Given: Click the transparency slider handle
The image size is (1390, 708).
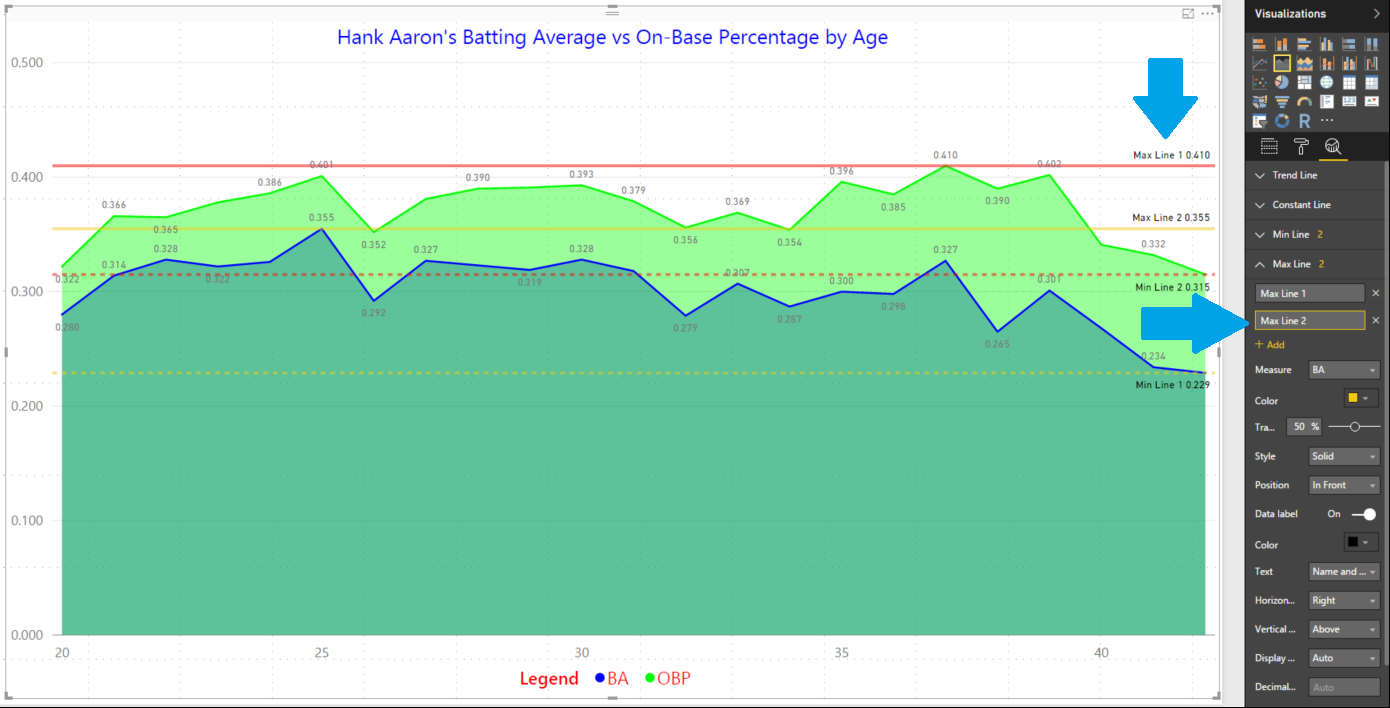Looking at the screenshot, I should point(1354,427).
